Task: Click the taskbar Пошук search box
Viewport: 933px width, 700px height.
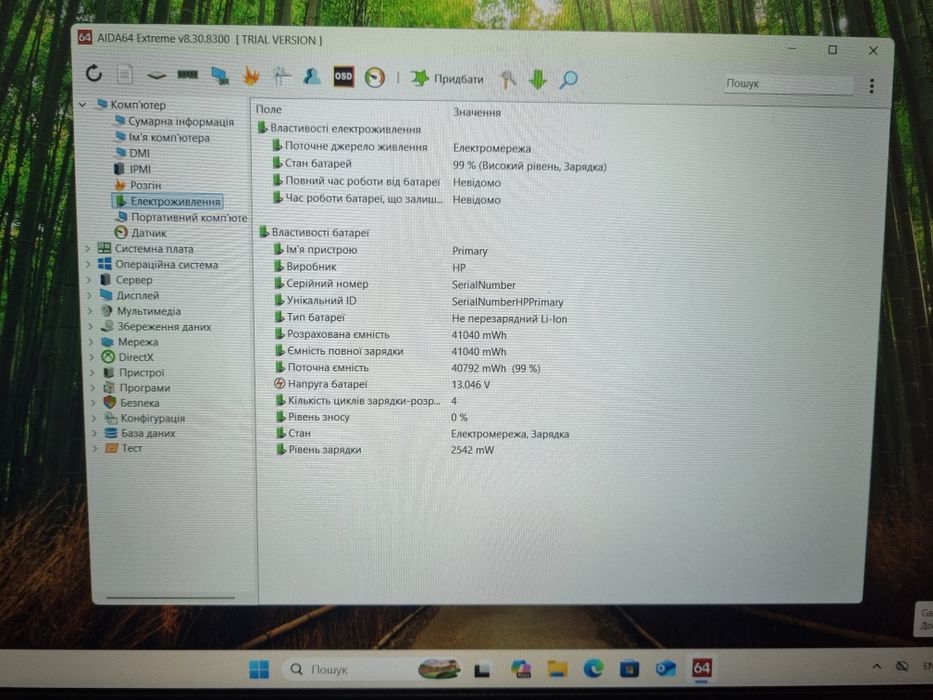Action: [x=374, y=669]
